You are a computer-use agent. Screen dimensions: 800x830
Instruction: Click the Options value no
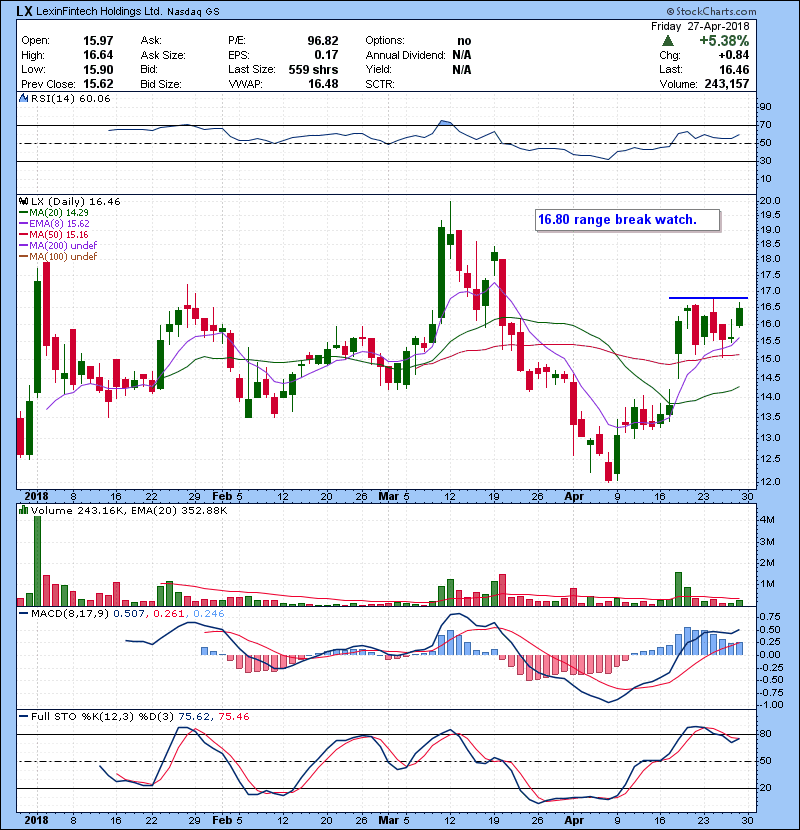point(464,41)
